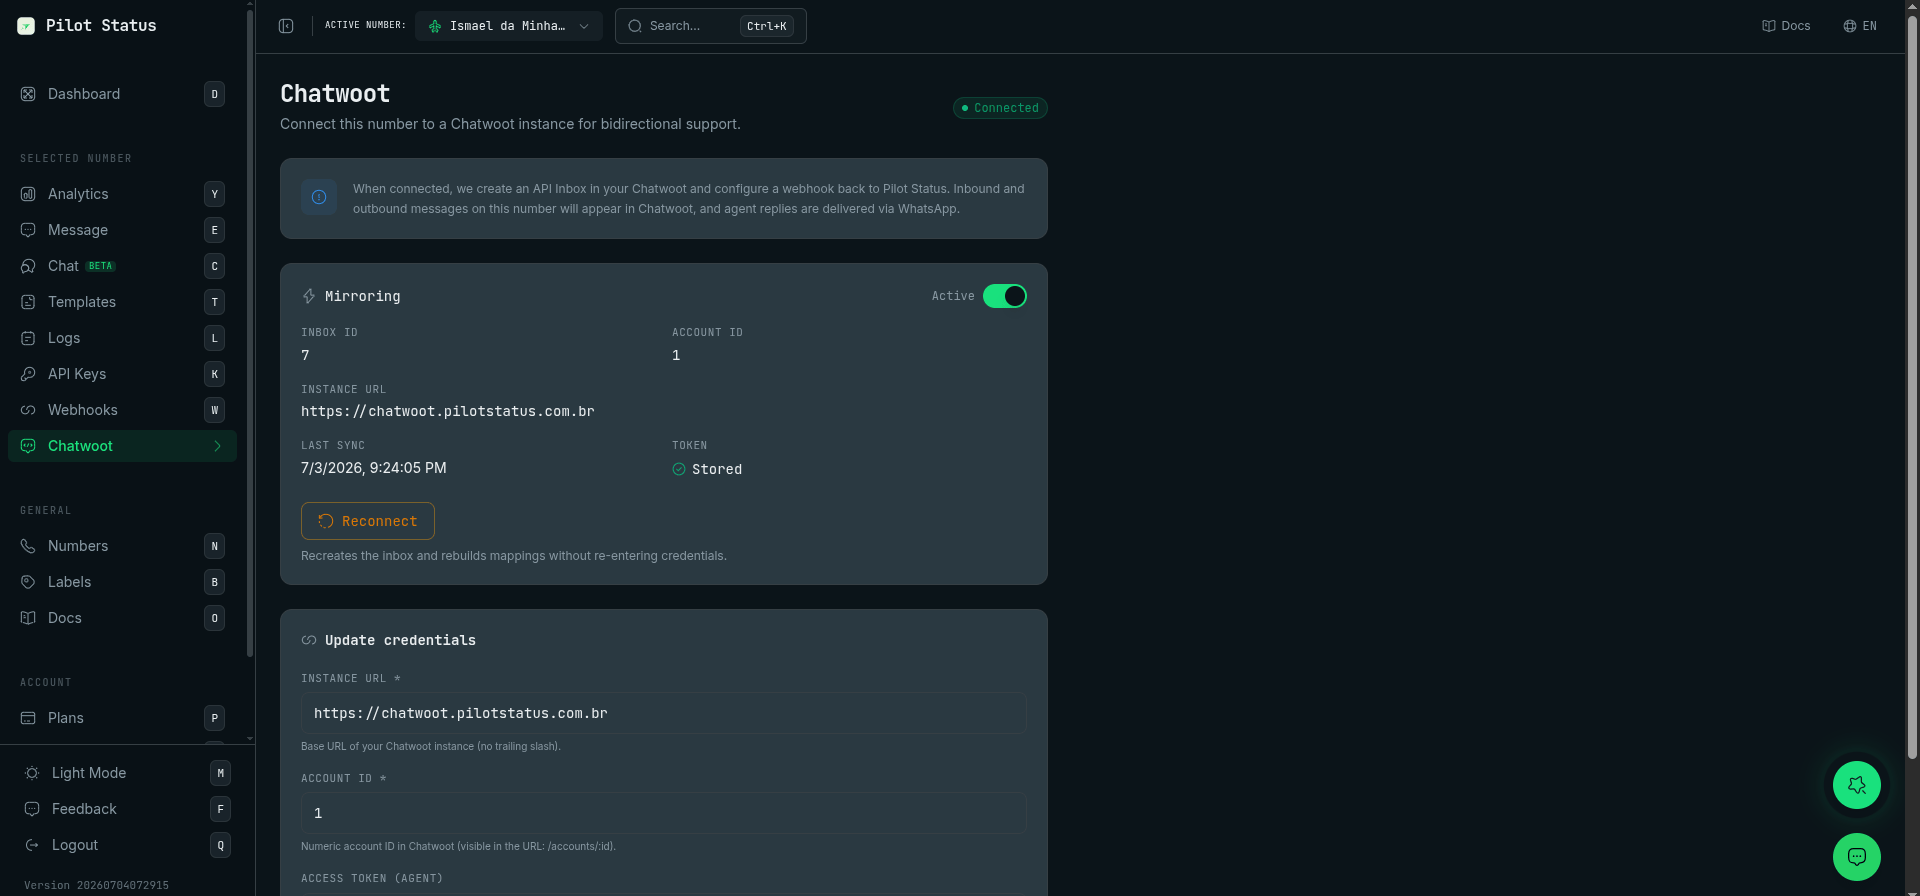Go to API Keys page

122,374
